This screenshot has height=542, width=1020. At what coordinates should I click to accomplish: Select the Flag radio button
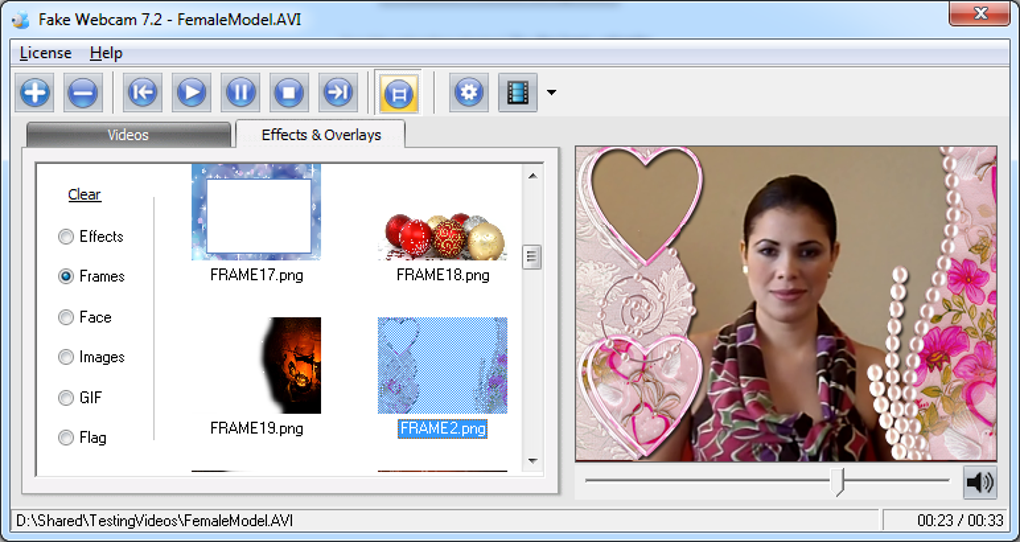coord(66,438)
